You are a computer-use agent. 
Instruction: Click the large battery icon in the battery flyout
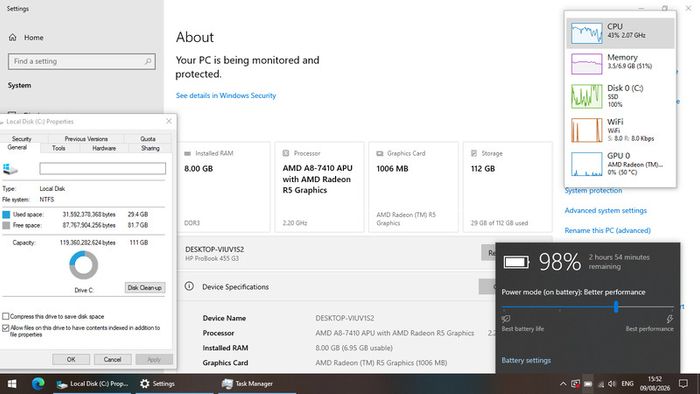[517, 262]
